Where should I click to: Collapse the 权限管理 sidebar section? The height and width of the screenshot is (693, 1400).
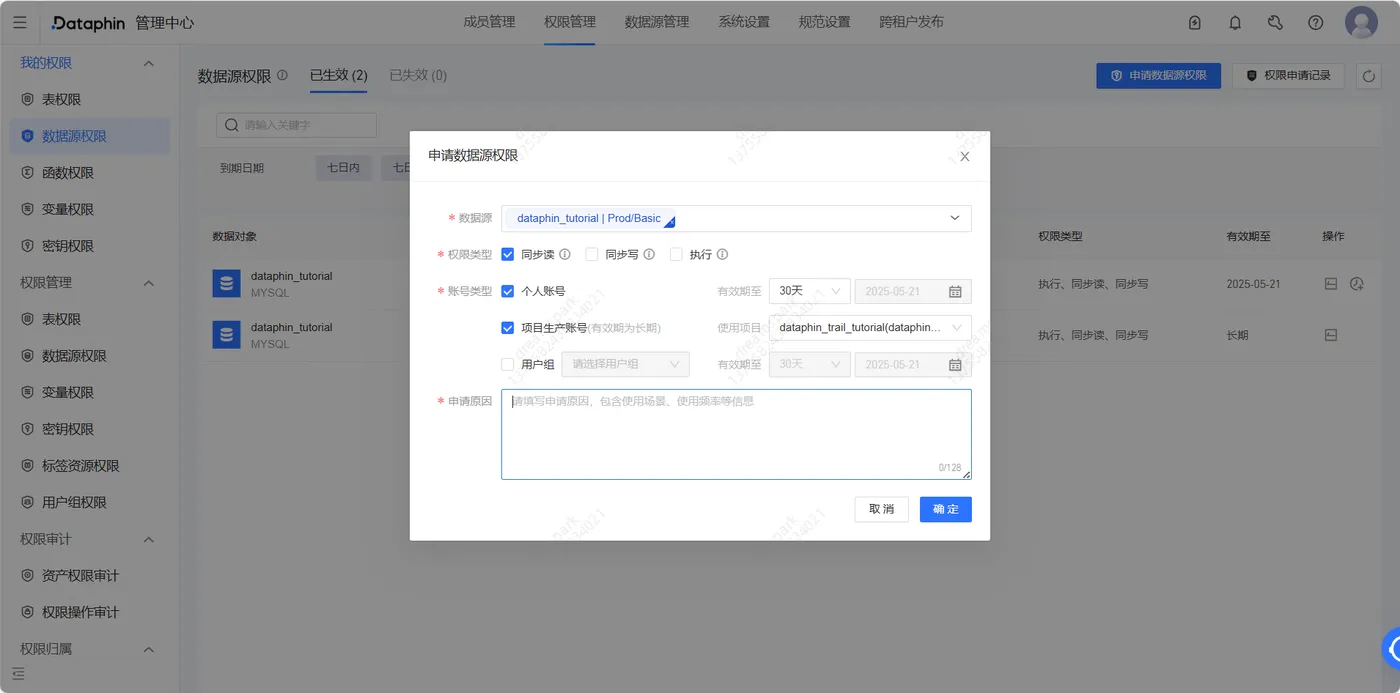pyautogui.click(x=149, y=283)
